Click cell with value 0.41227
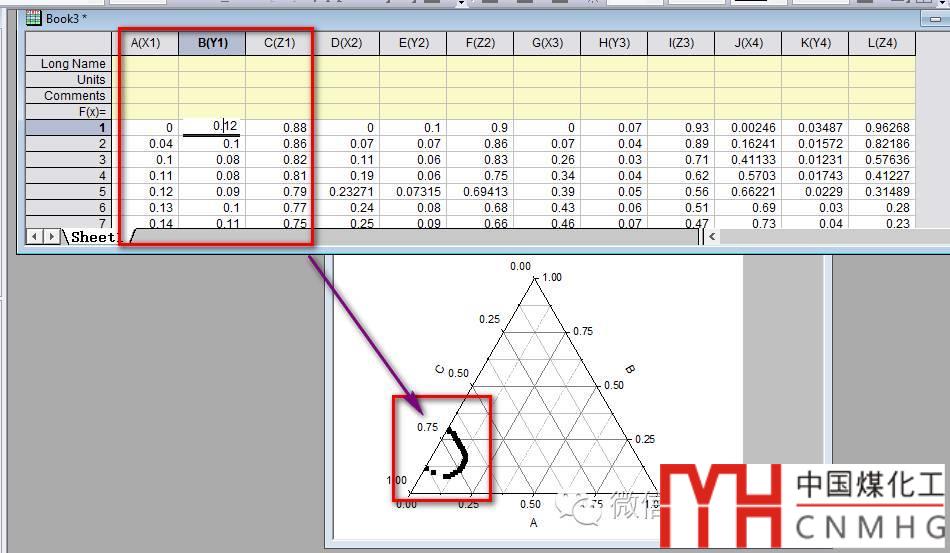The height and width of the screenshot is (553, 950). (882, 176)
